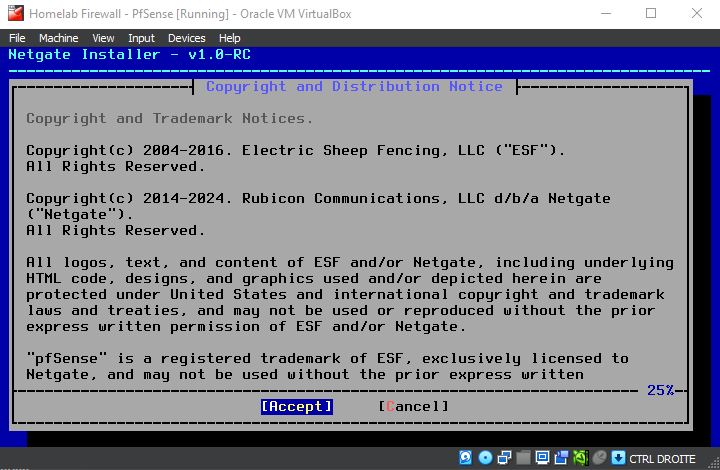
Task: Maximize the VirtualBox window
Action: tap(651, 13)
